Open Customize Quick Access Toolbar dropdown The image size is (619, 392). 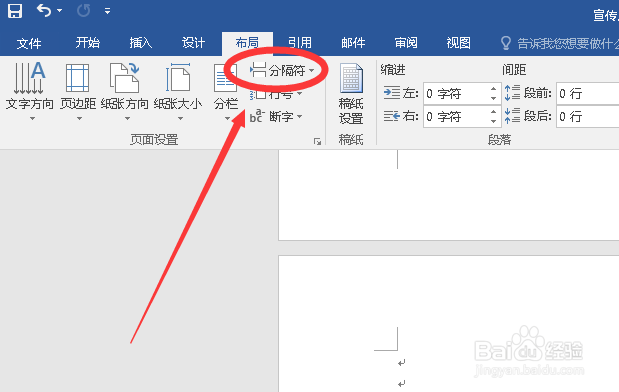(x=107, y=11)
